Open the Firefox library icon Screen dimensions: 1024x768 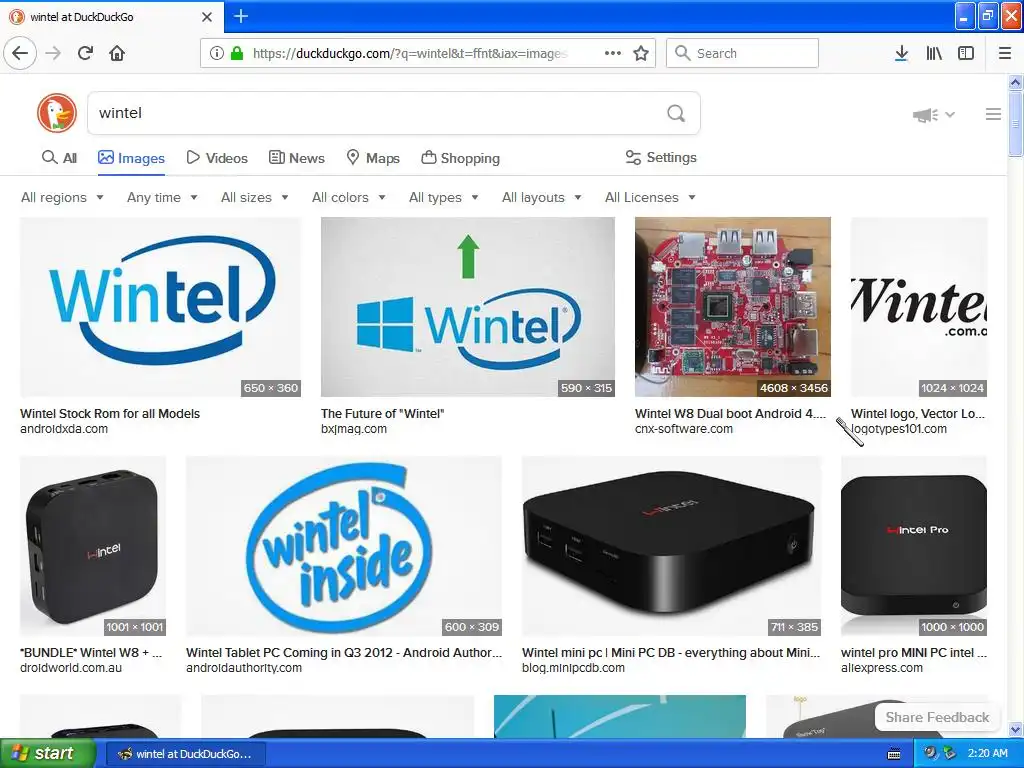(x=934, y=53)
